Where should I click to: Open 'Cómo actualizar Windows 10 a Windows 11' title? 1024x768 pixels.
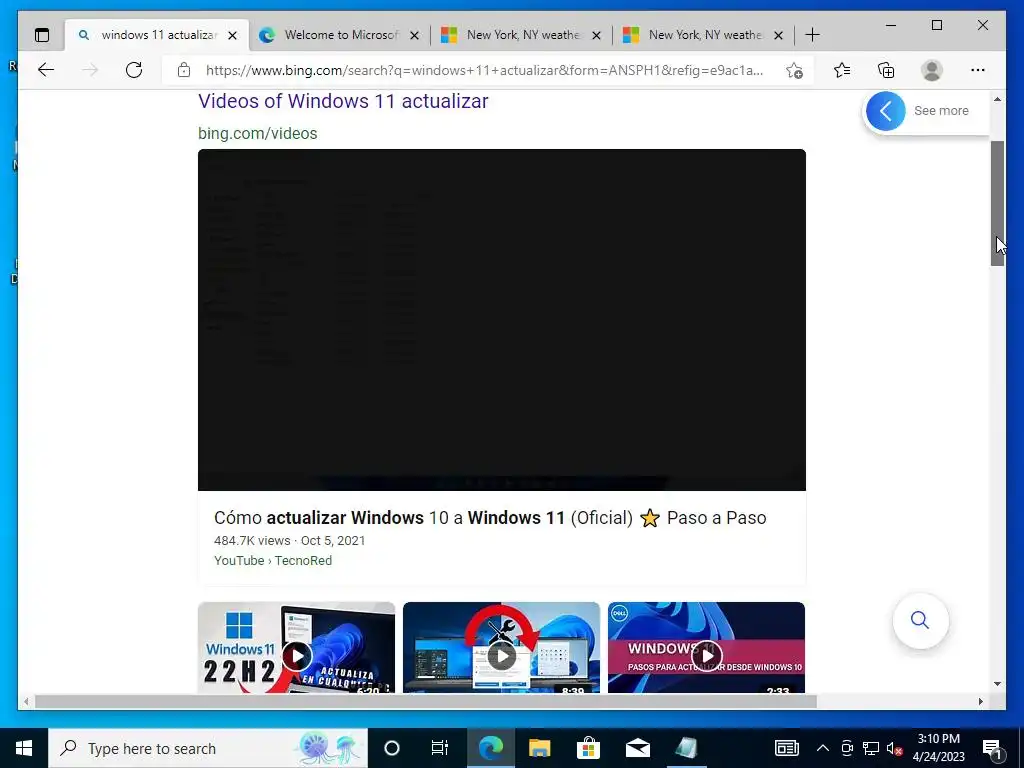[x=490, y=518]
